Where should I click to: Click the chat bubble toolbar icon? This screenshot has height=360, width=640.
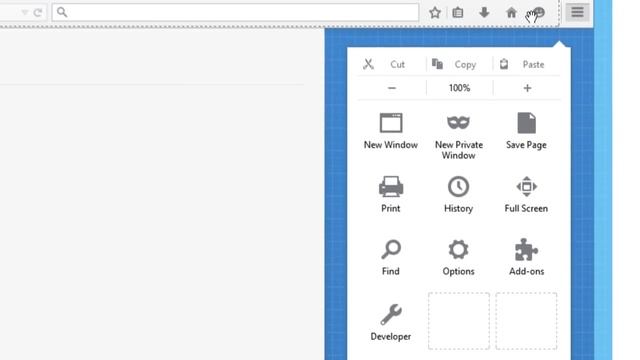(539, 13)
